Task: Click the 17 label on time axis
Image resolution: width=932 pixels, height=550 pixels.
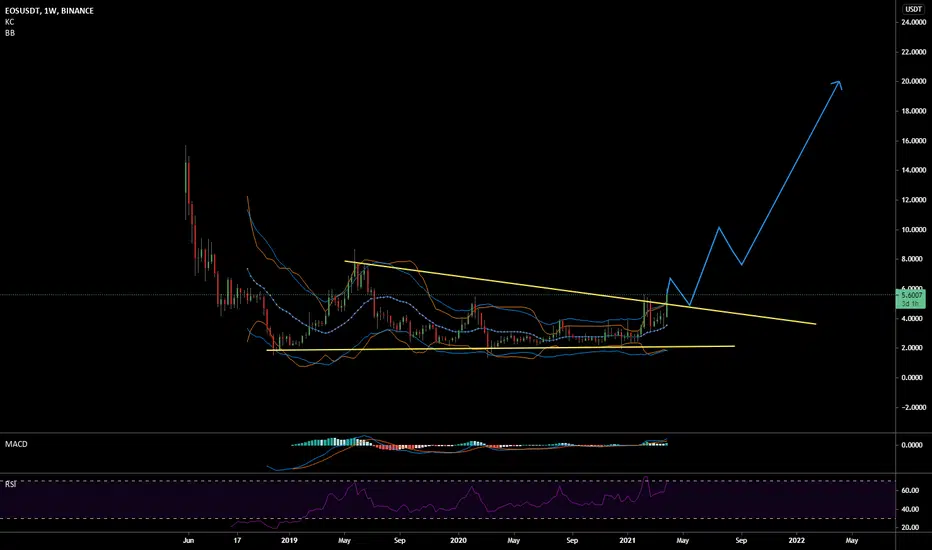Action: tap(237, 540)
